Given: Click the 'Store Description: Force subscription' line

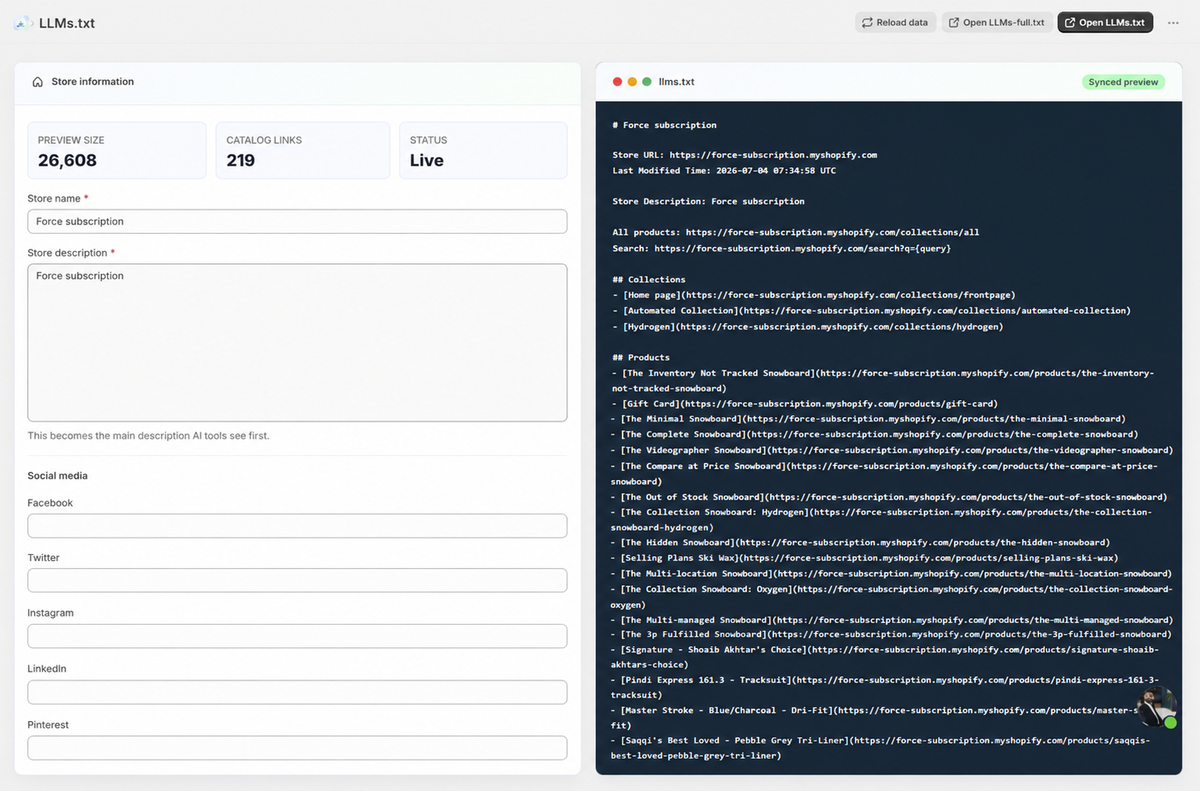Looking at the screenshot, I should (x=708, y=201).
